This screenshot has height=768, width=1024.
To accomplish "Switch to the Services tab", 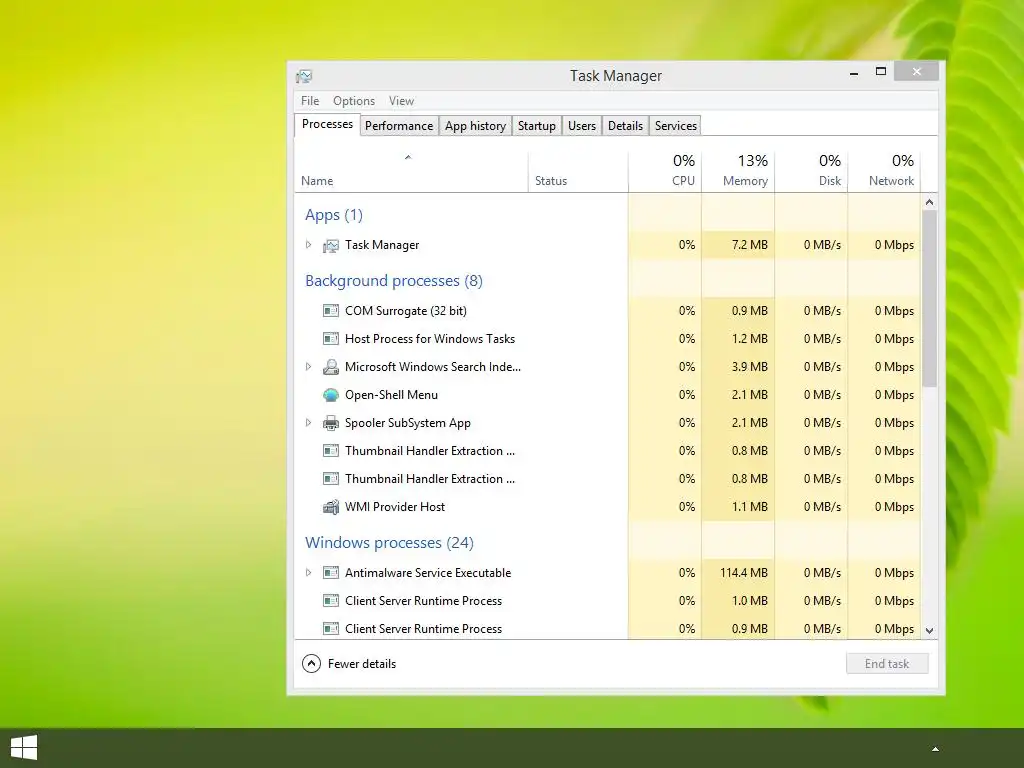I will (676, 126).
